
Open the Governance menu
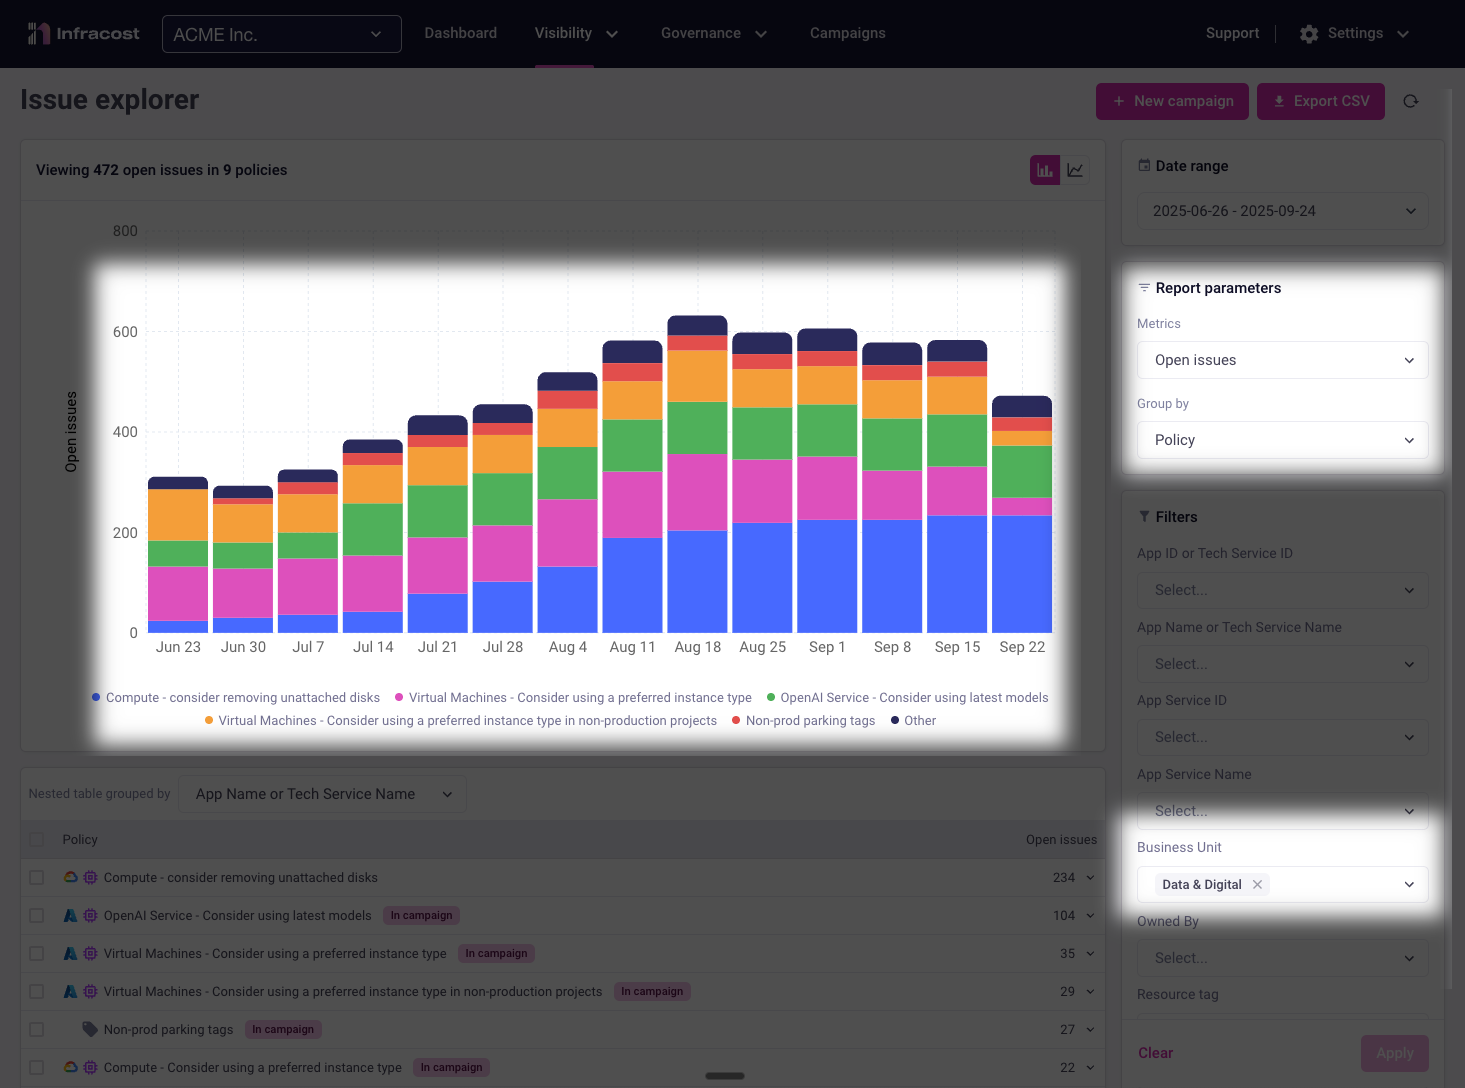coord(713,34)
